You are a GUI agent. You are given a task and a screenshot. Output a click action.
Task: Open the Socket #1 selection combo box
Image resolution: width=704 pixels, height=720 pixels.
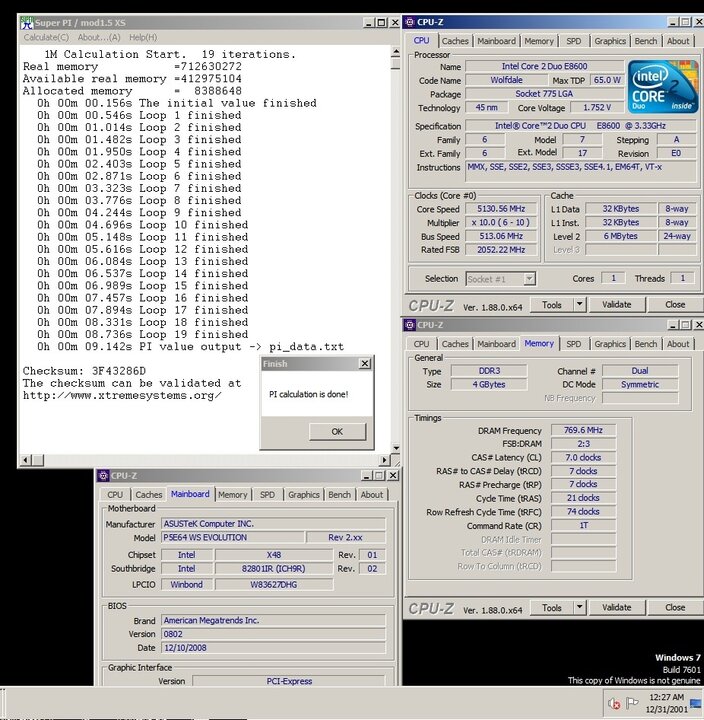501,279
